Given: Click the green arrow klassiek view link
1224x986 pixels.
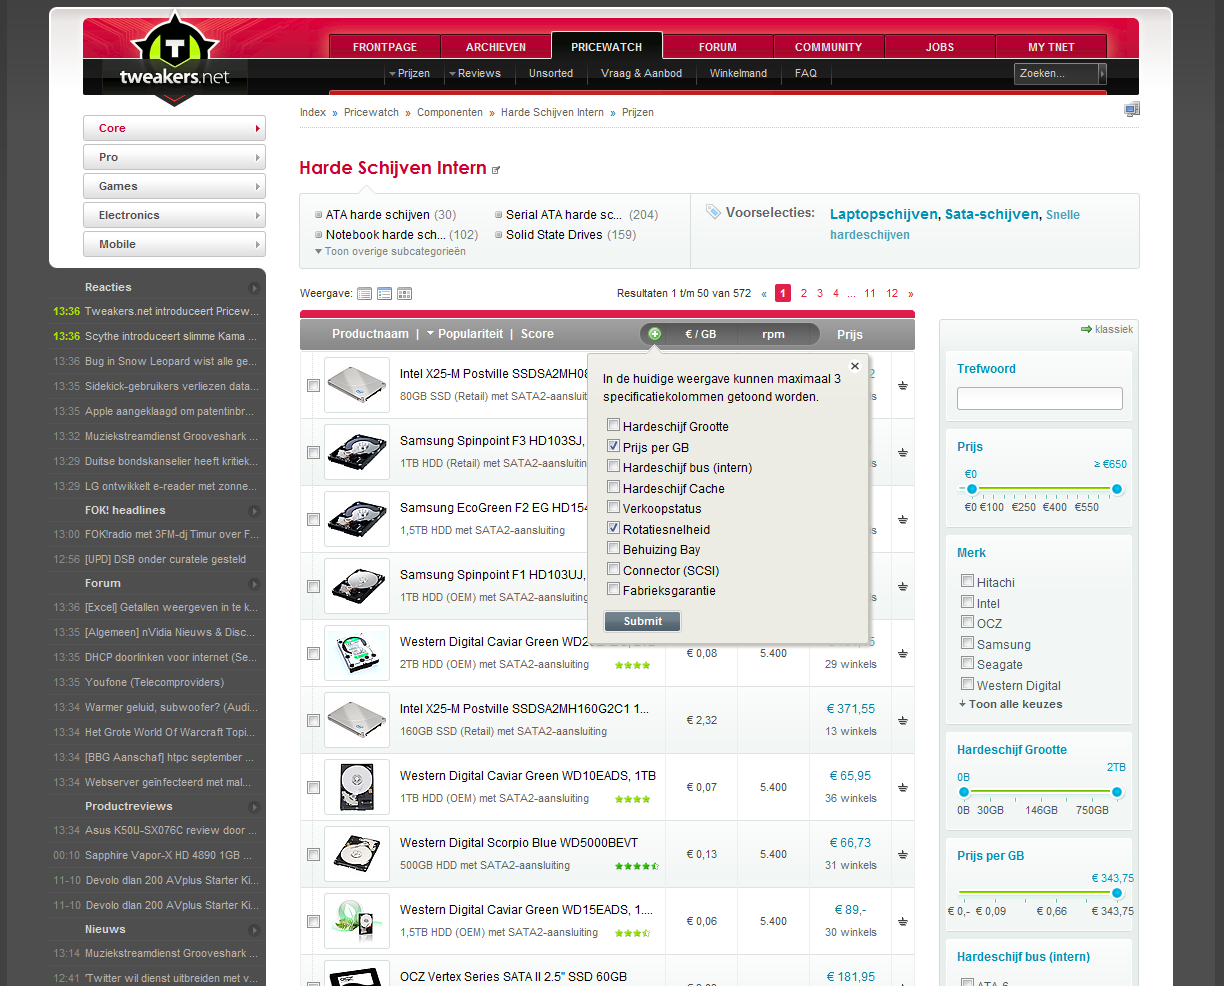Looking at the screenshot, I should point(1107,329).
